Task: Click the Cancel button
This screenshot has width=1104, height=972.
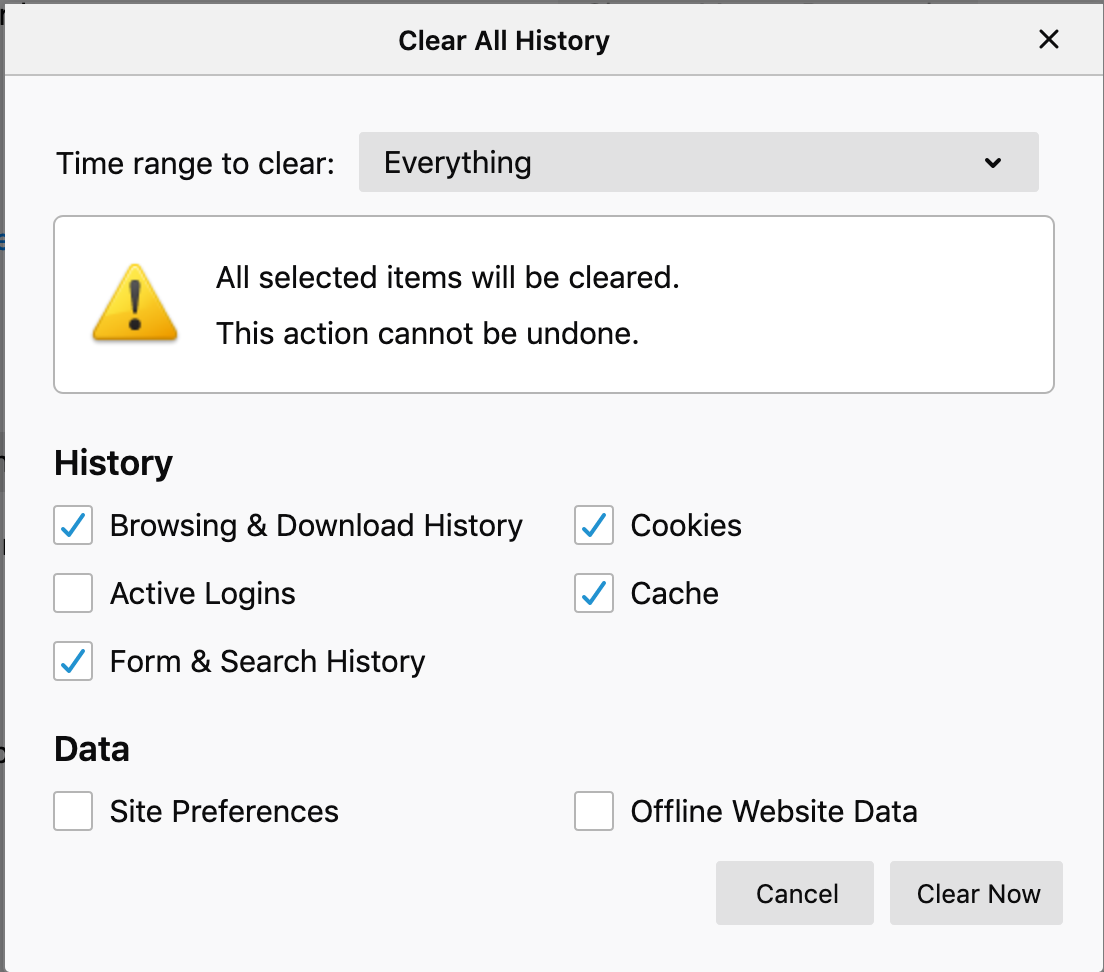Action: 794,893
